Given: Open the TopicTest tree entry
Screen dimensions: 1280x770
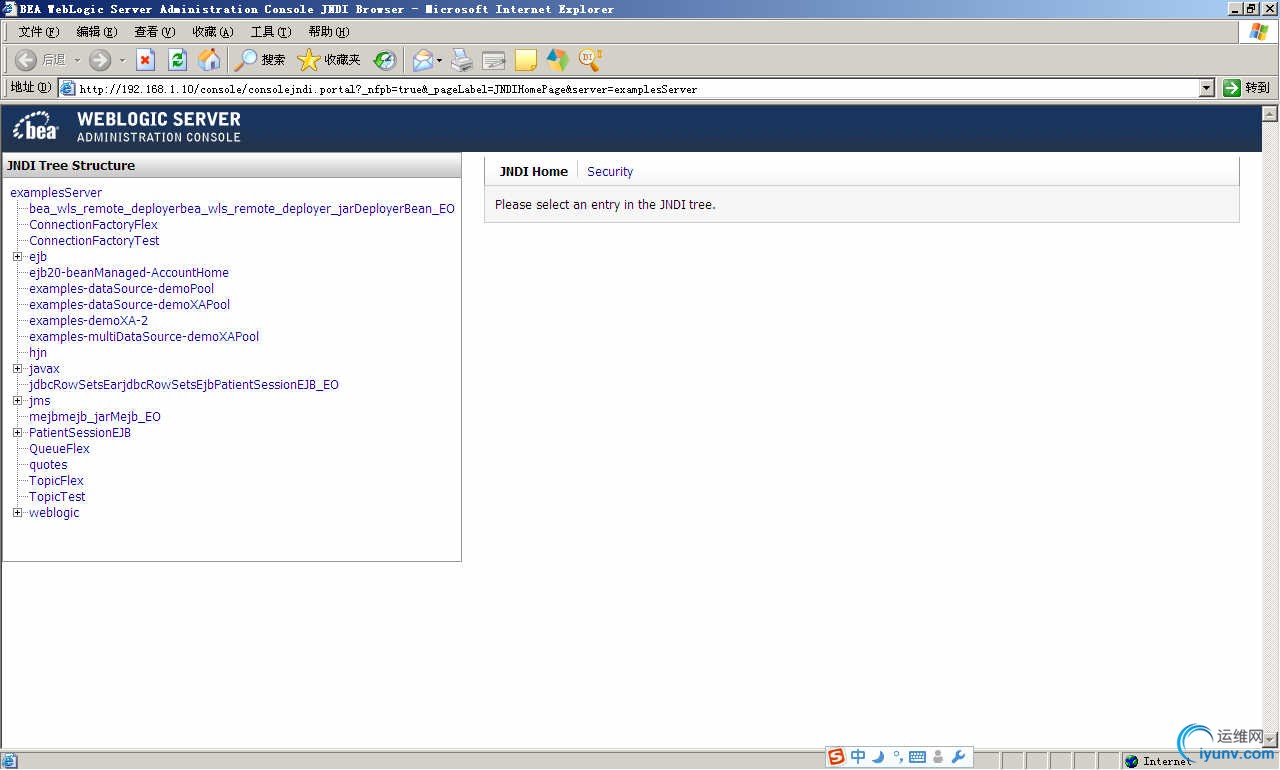Looking at the screenshot, I should pos(57,497).
